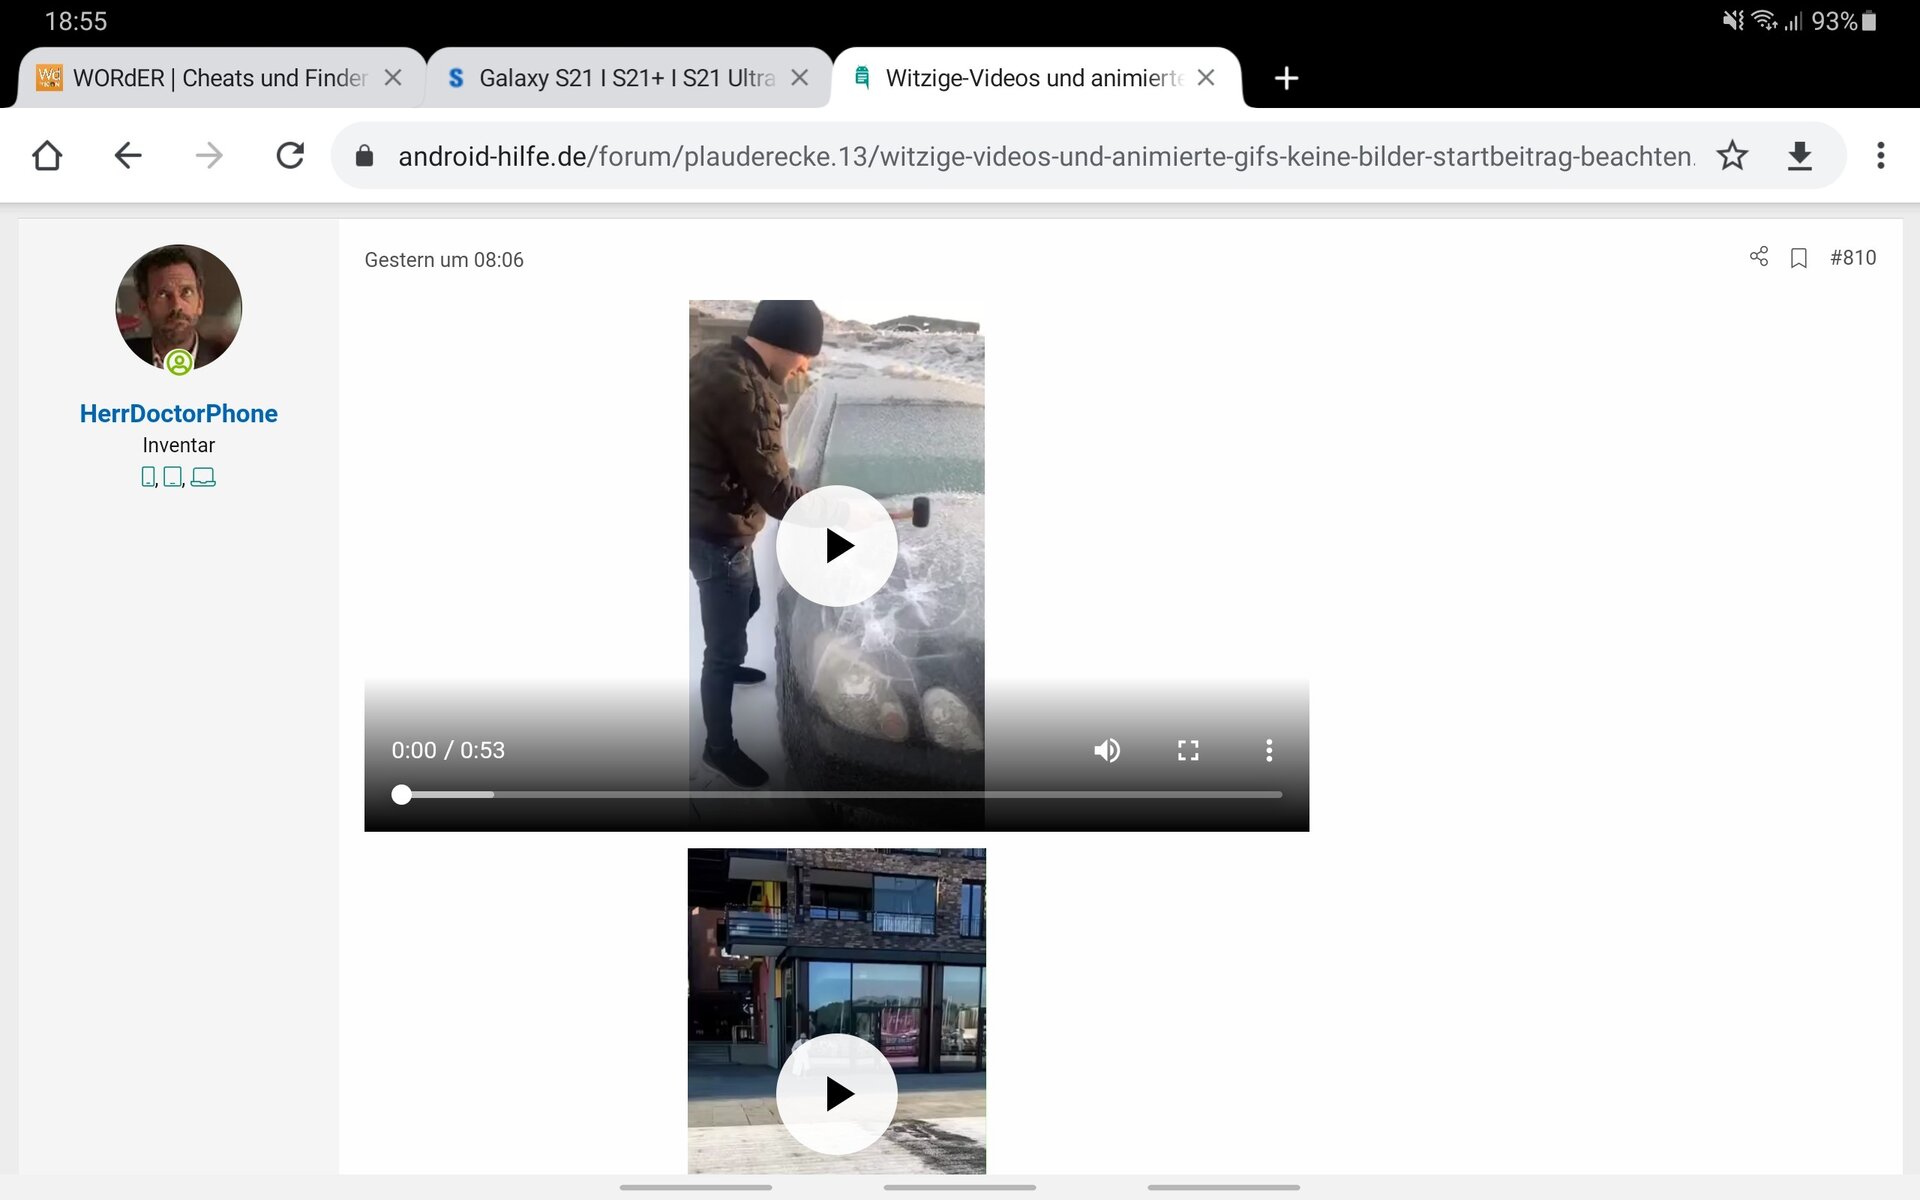Bookmark page with the star icon

point(1732,156)
